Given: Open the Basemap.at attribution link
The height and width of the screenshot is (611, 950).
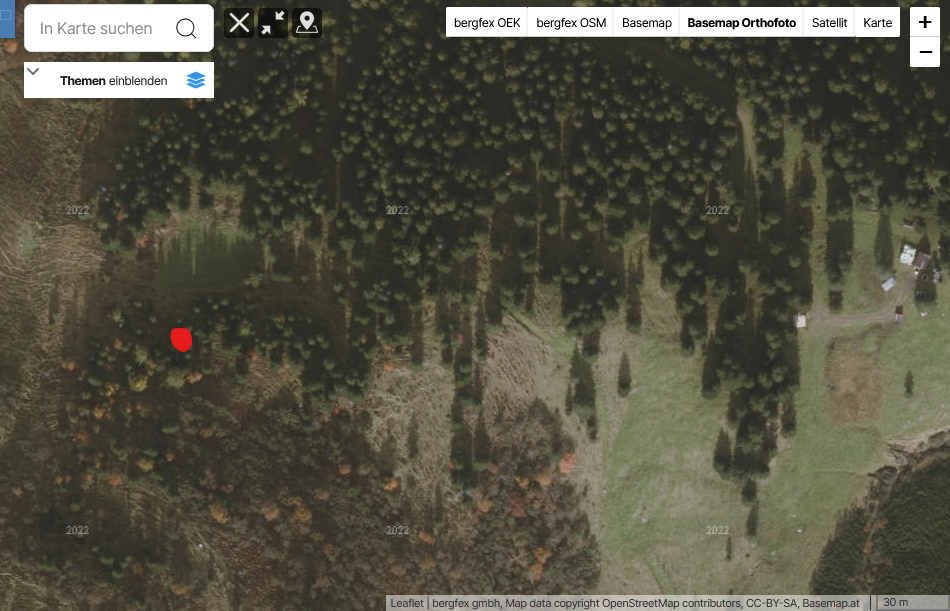Looking at the screenshot, I should (831, 603).
